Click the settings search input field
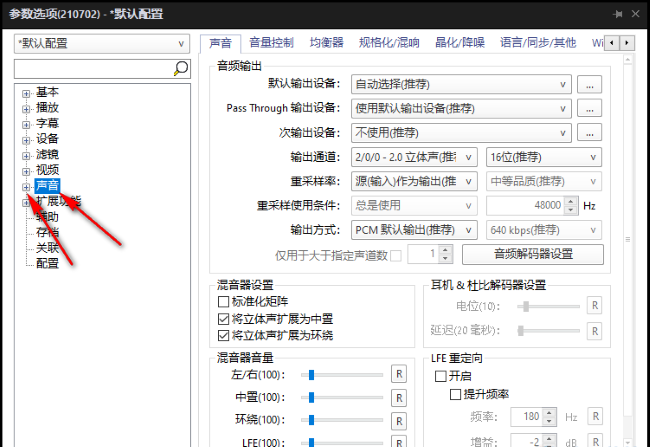 click(x=93, y=68)
